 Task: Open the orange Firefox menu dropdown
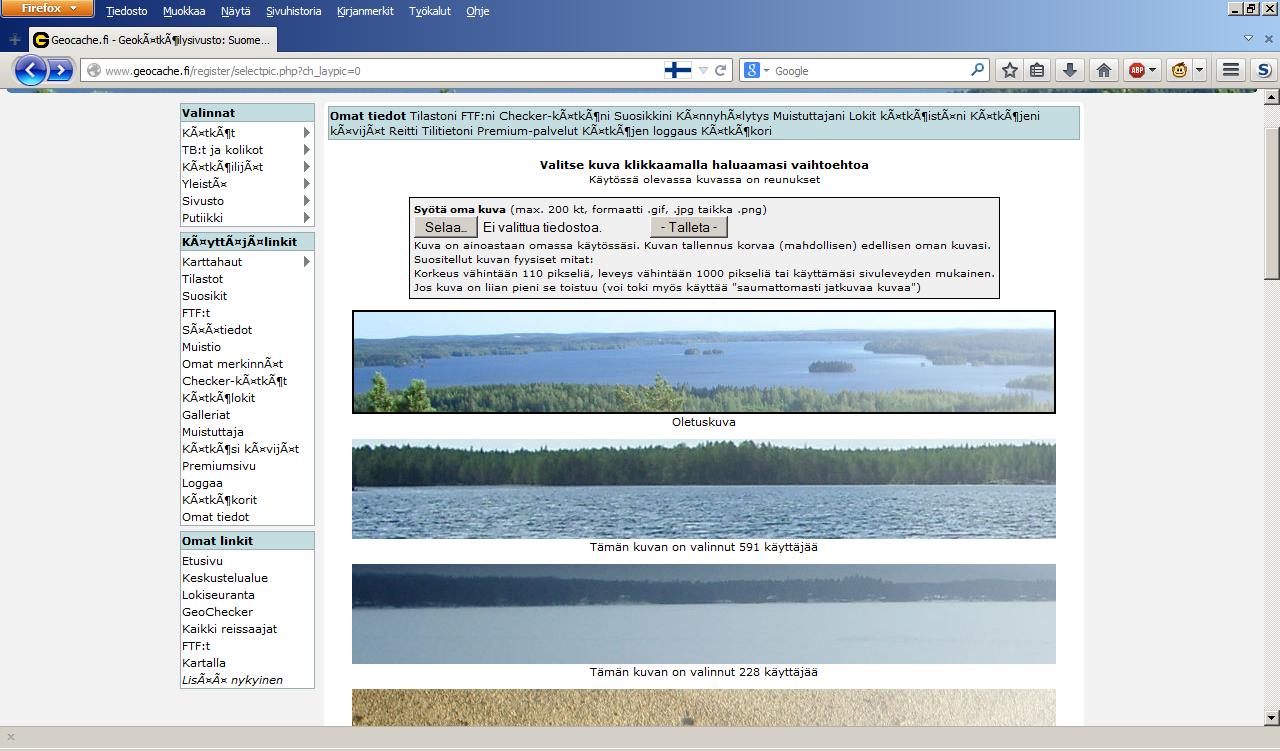click(x=48, y=9)
